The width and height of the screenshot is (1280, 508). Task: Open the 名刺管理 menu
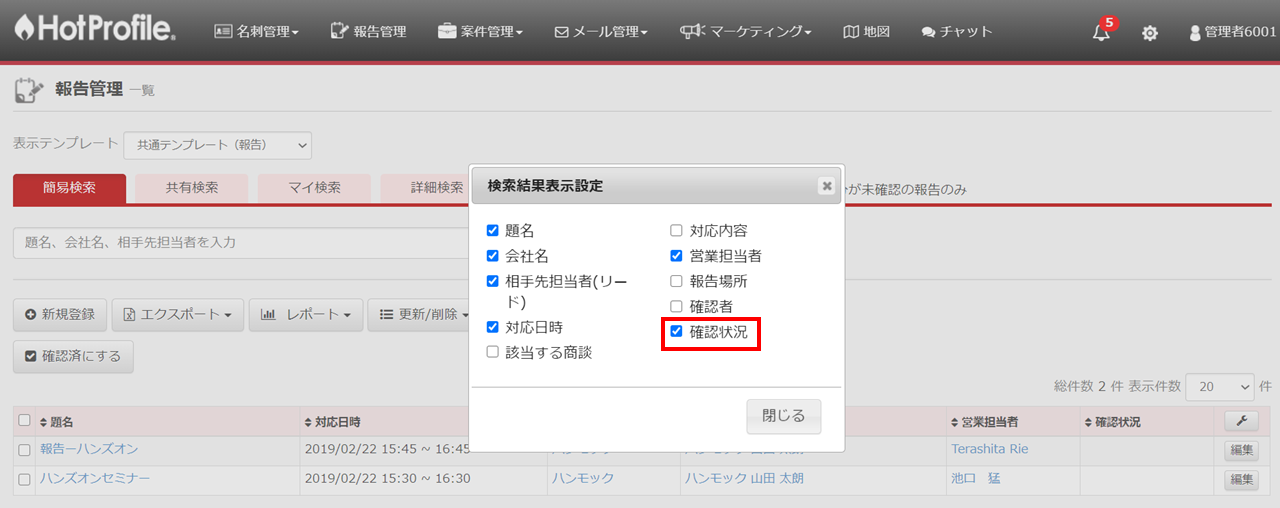(x=257, y=31)
